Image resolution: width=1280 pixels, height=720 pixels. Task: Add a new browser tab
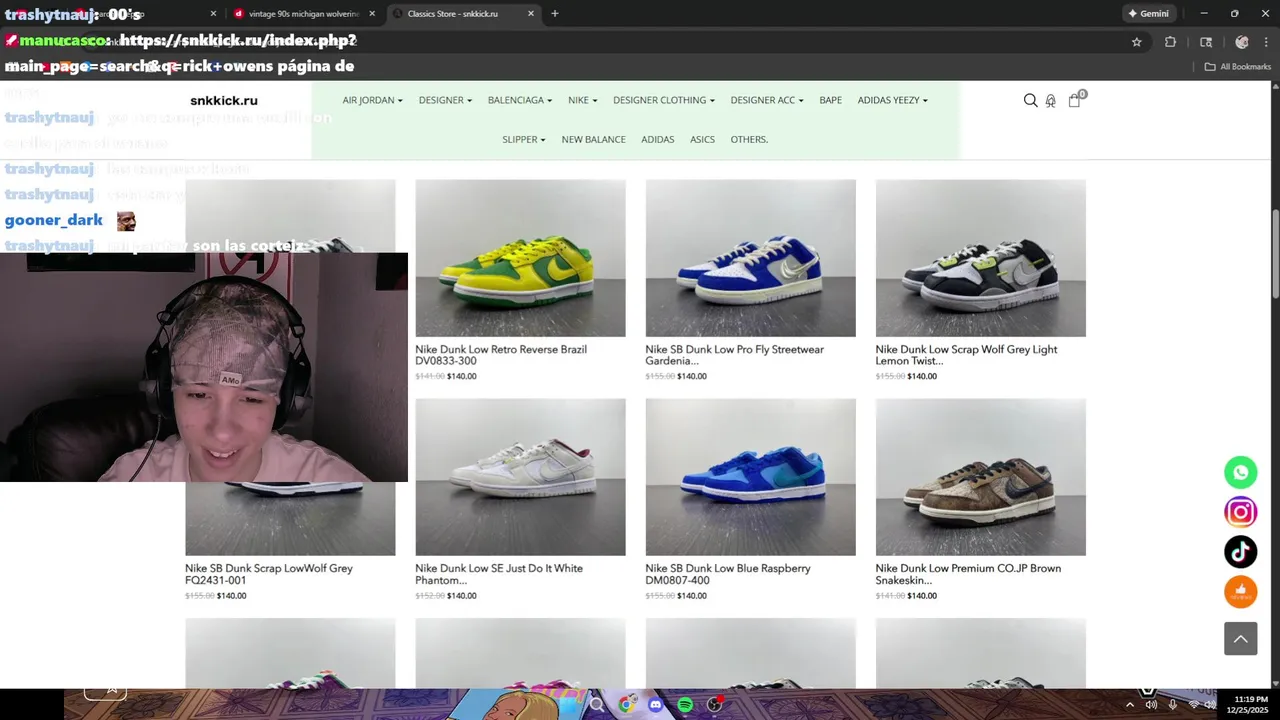pos(555,14)
